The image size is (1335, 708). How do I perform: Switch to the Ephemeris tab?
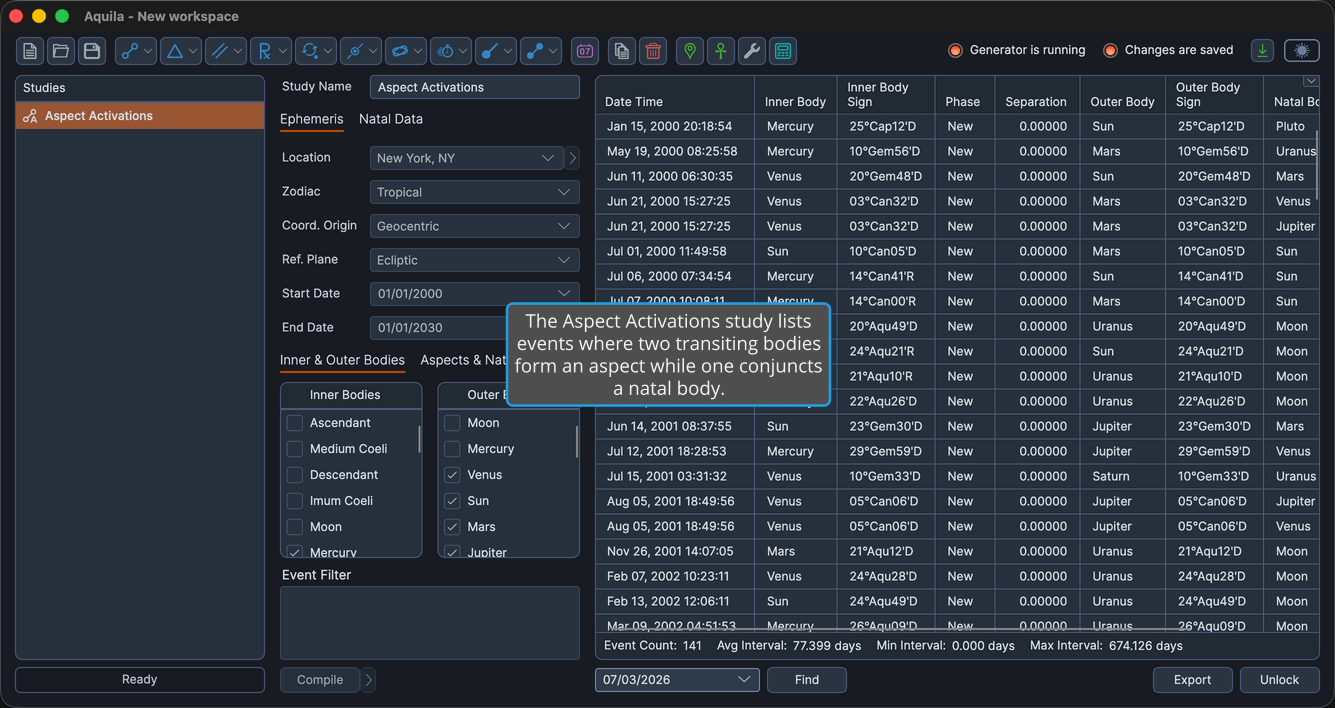[311, 119]
